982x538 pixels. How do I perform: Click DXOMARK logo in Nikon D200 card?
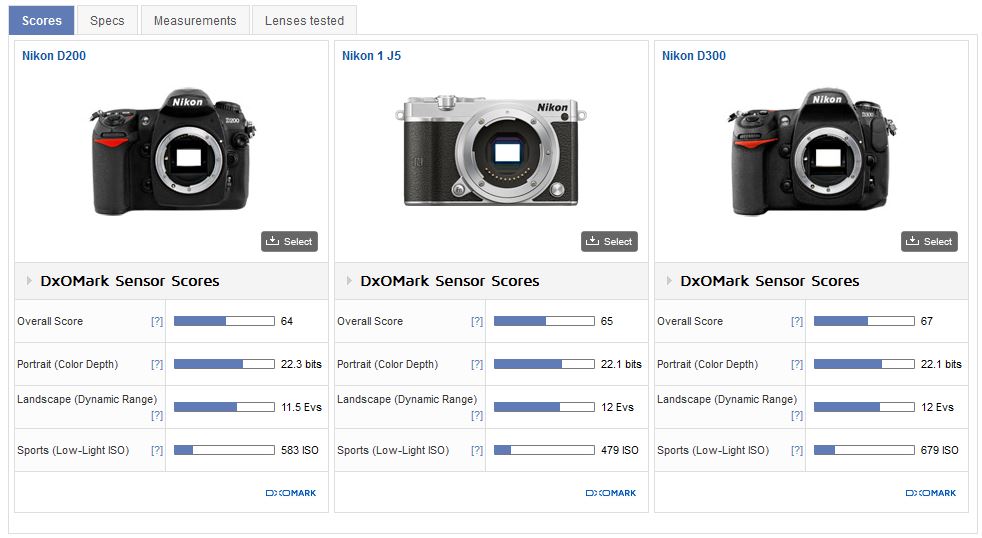pos(291,494)
